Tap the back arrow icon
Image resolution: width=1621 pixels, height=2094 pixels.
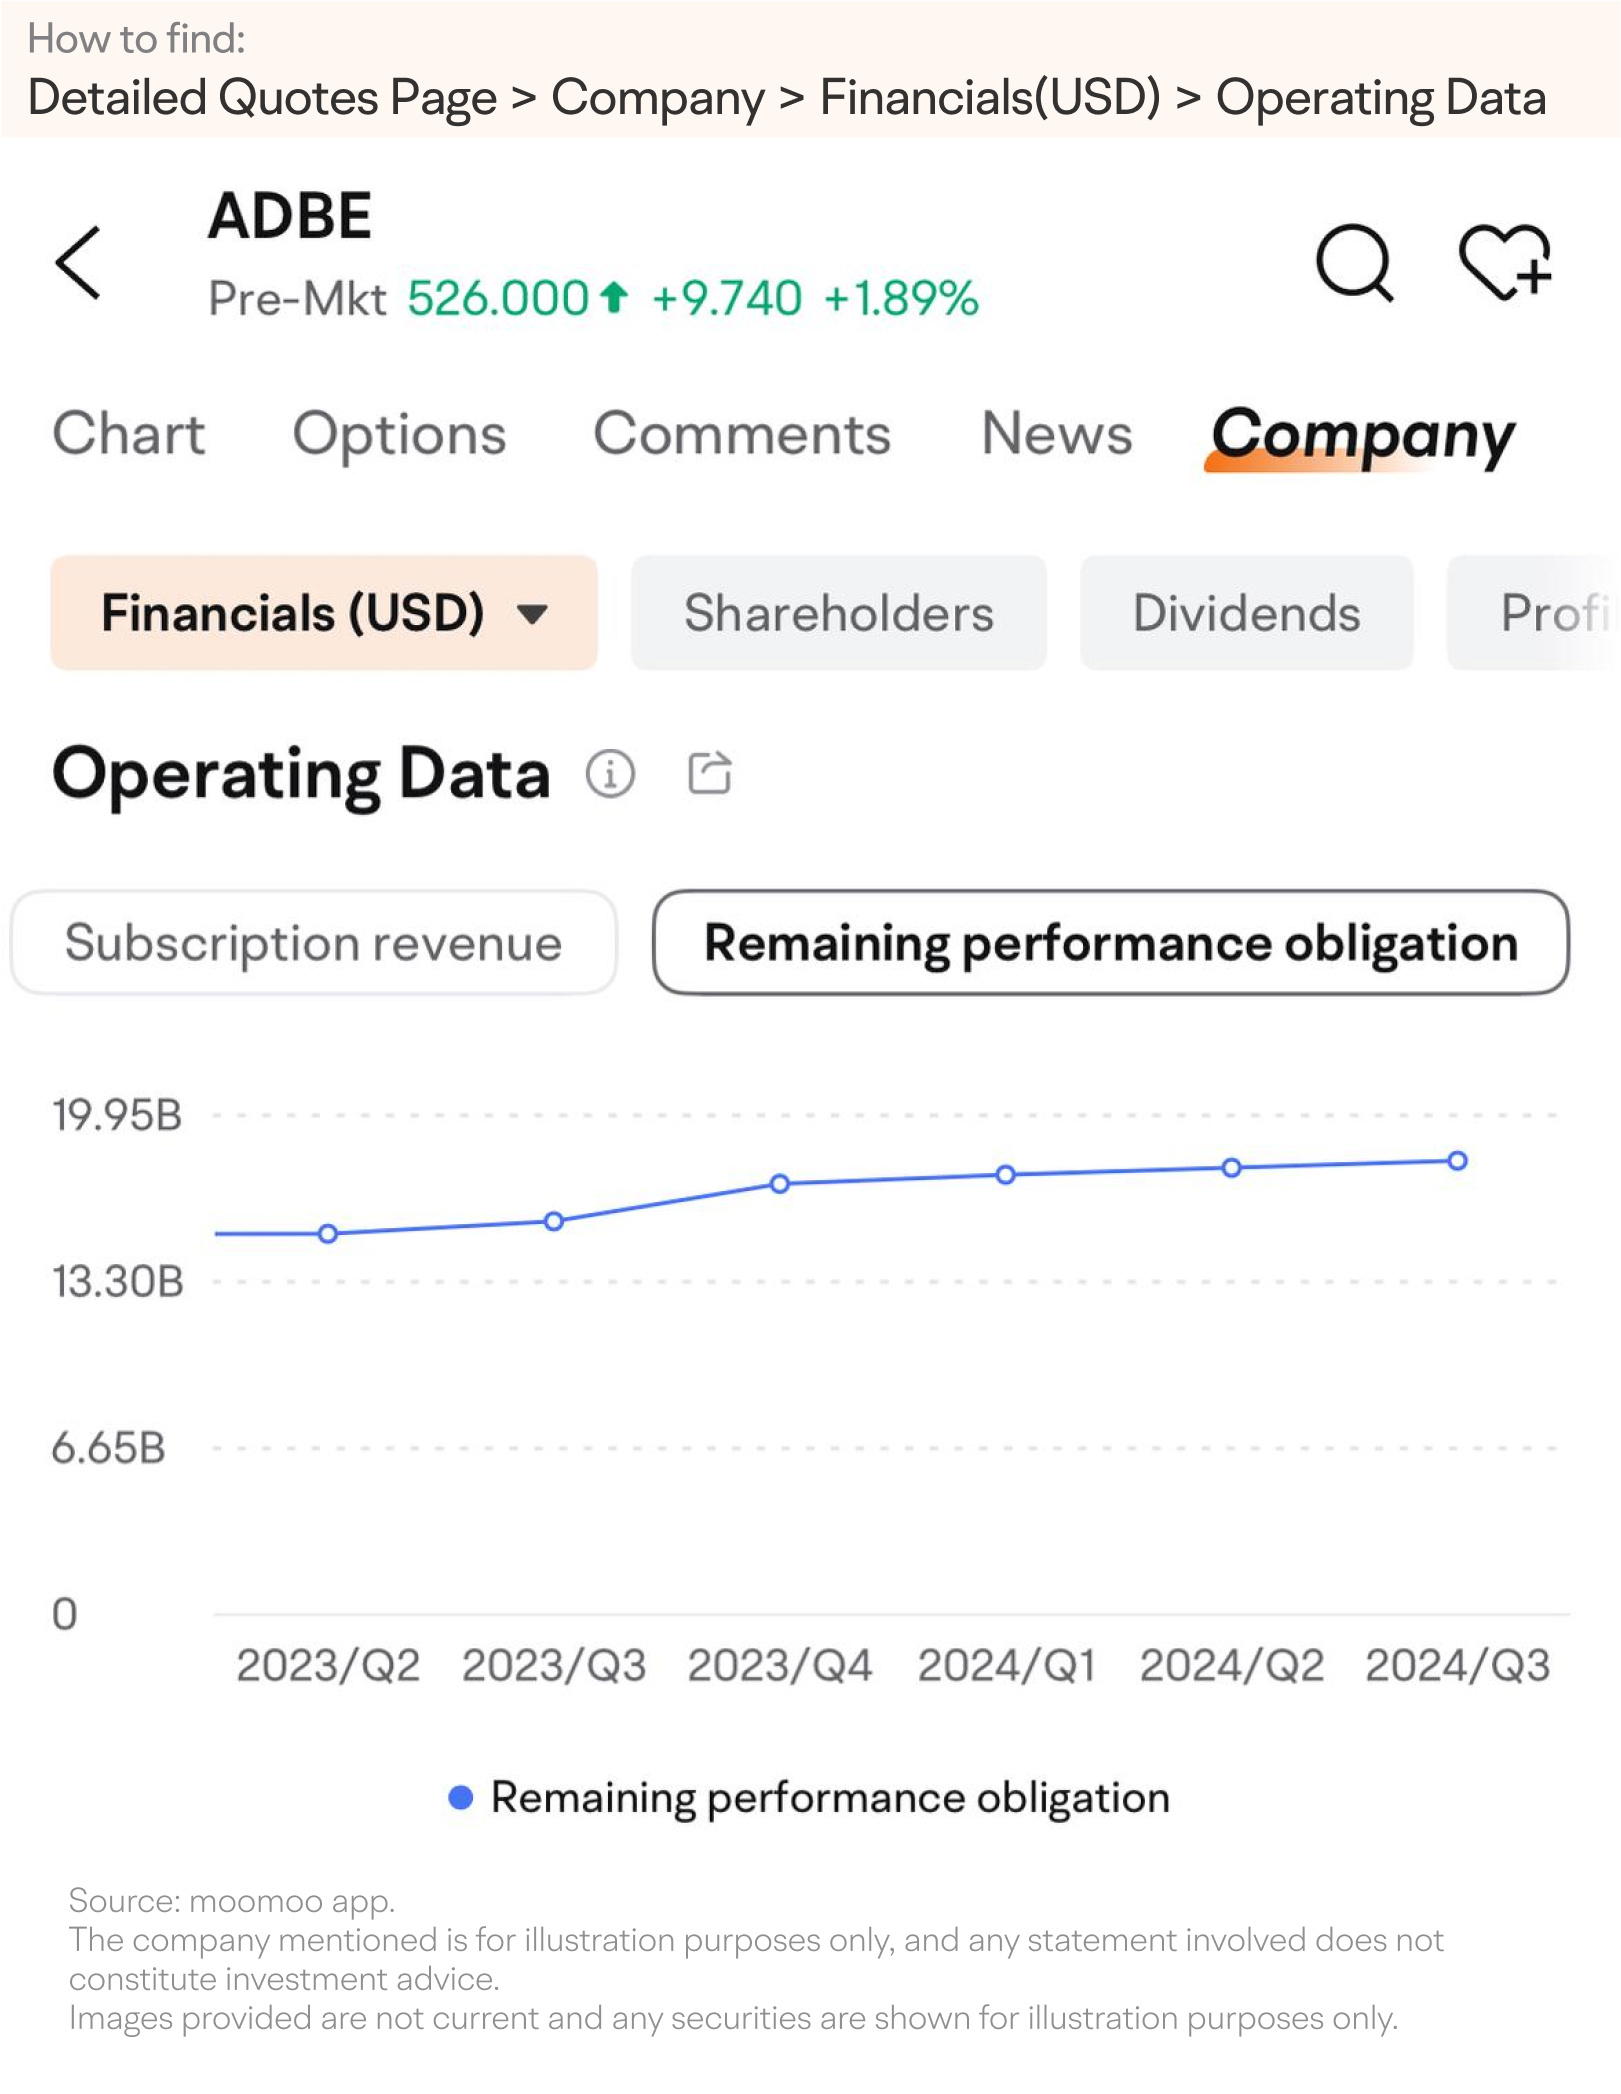78,263
